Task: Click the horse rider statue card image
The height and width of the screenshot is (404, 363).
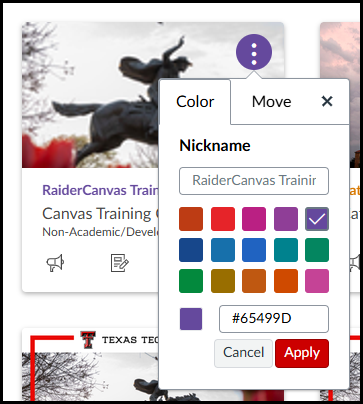Action: (x=90, y=95)
